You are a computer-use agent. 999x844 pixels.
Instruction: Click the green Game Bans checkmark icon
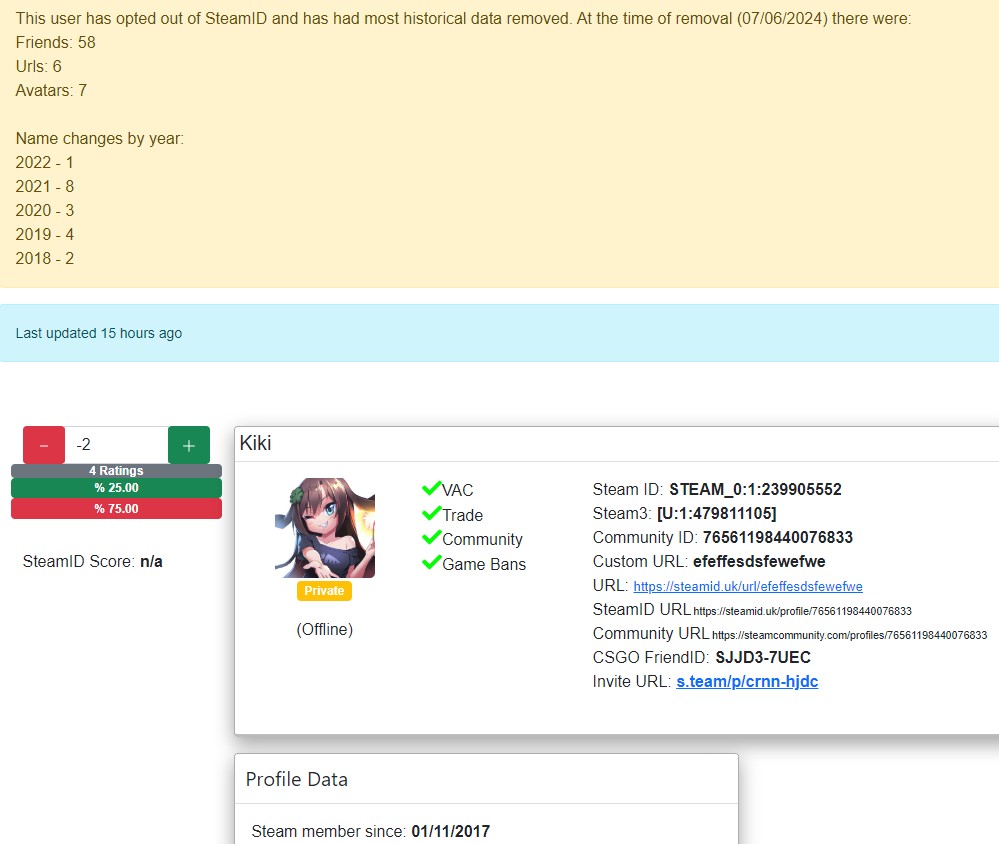[x=431, y=562]
